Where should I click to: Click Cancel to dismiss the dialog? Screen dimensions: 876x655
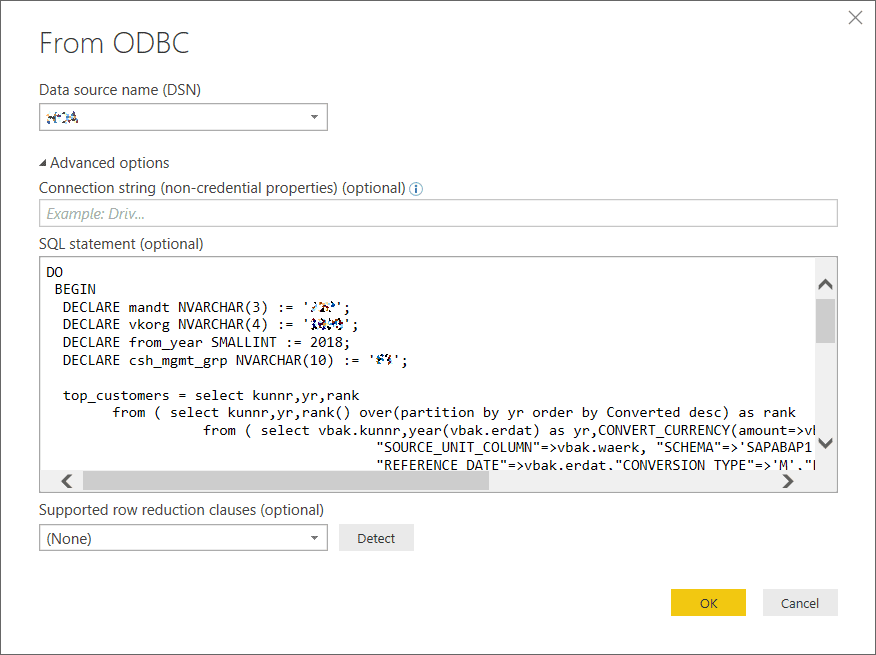800,603
